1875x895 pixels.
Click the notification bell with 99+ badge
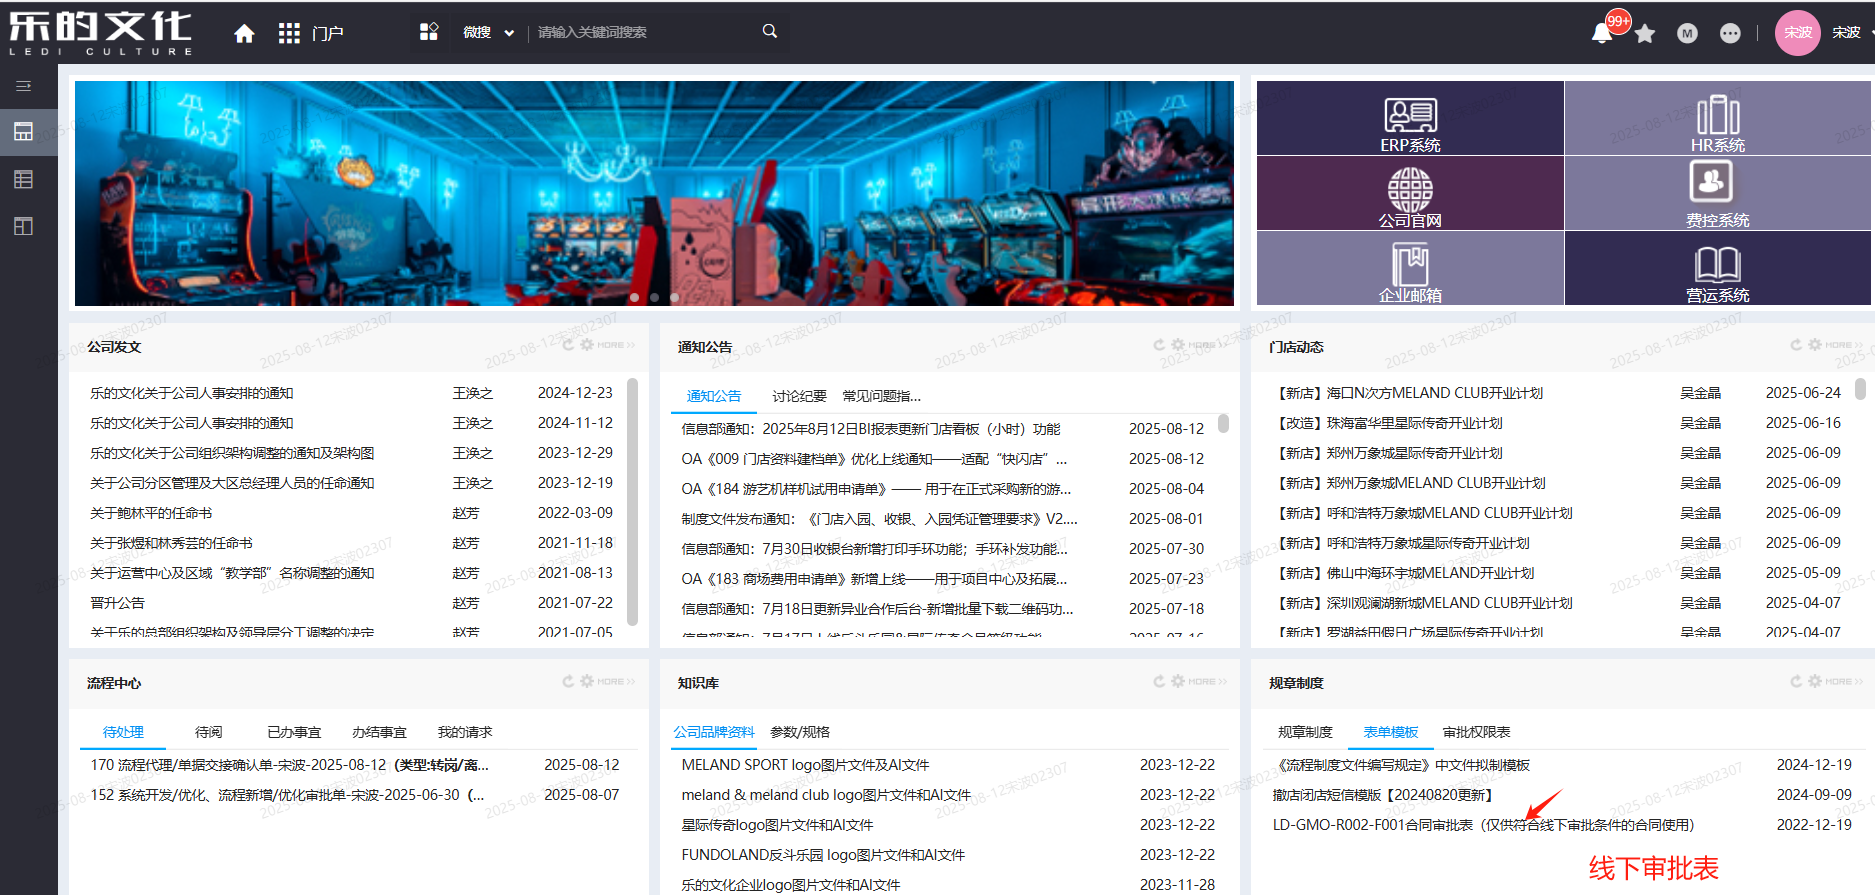click(x=1602, y=33)
